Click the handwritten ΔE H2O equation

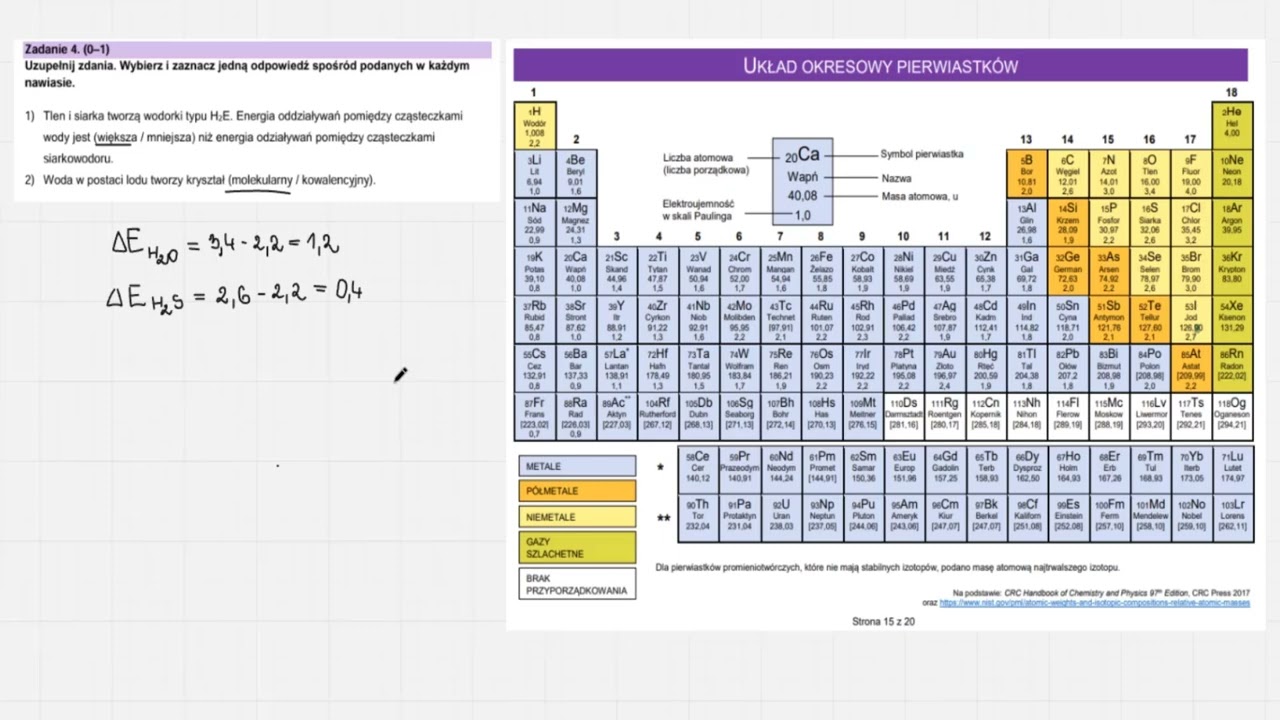coord(226,245)
